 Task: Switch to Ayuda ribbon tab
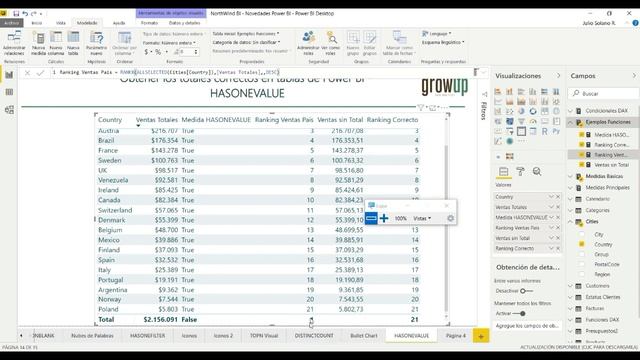(119, 23)
